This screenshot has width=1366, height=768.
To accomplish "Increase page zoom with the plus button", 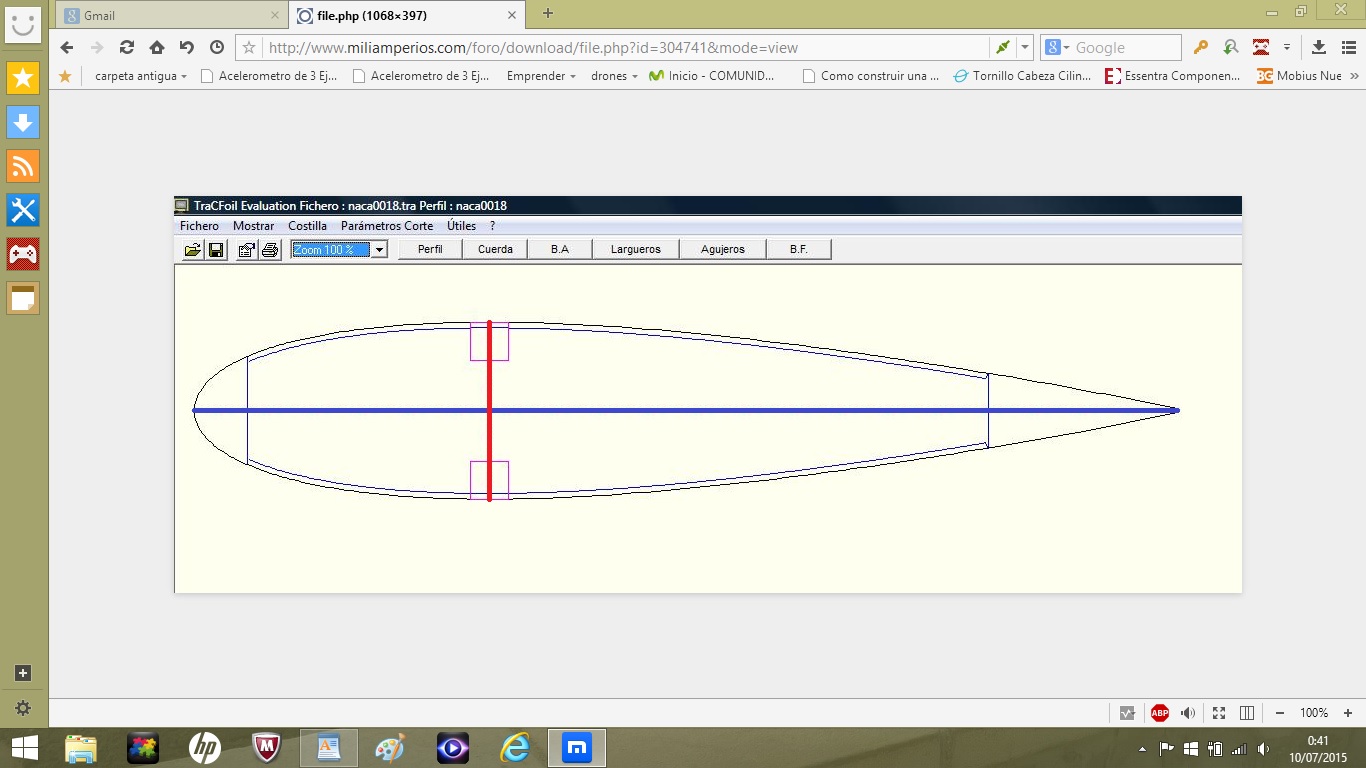I will click(x=1347, y=713).
